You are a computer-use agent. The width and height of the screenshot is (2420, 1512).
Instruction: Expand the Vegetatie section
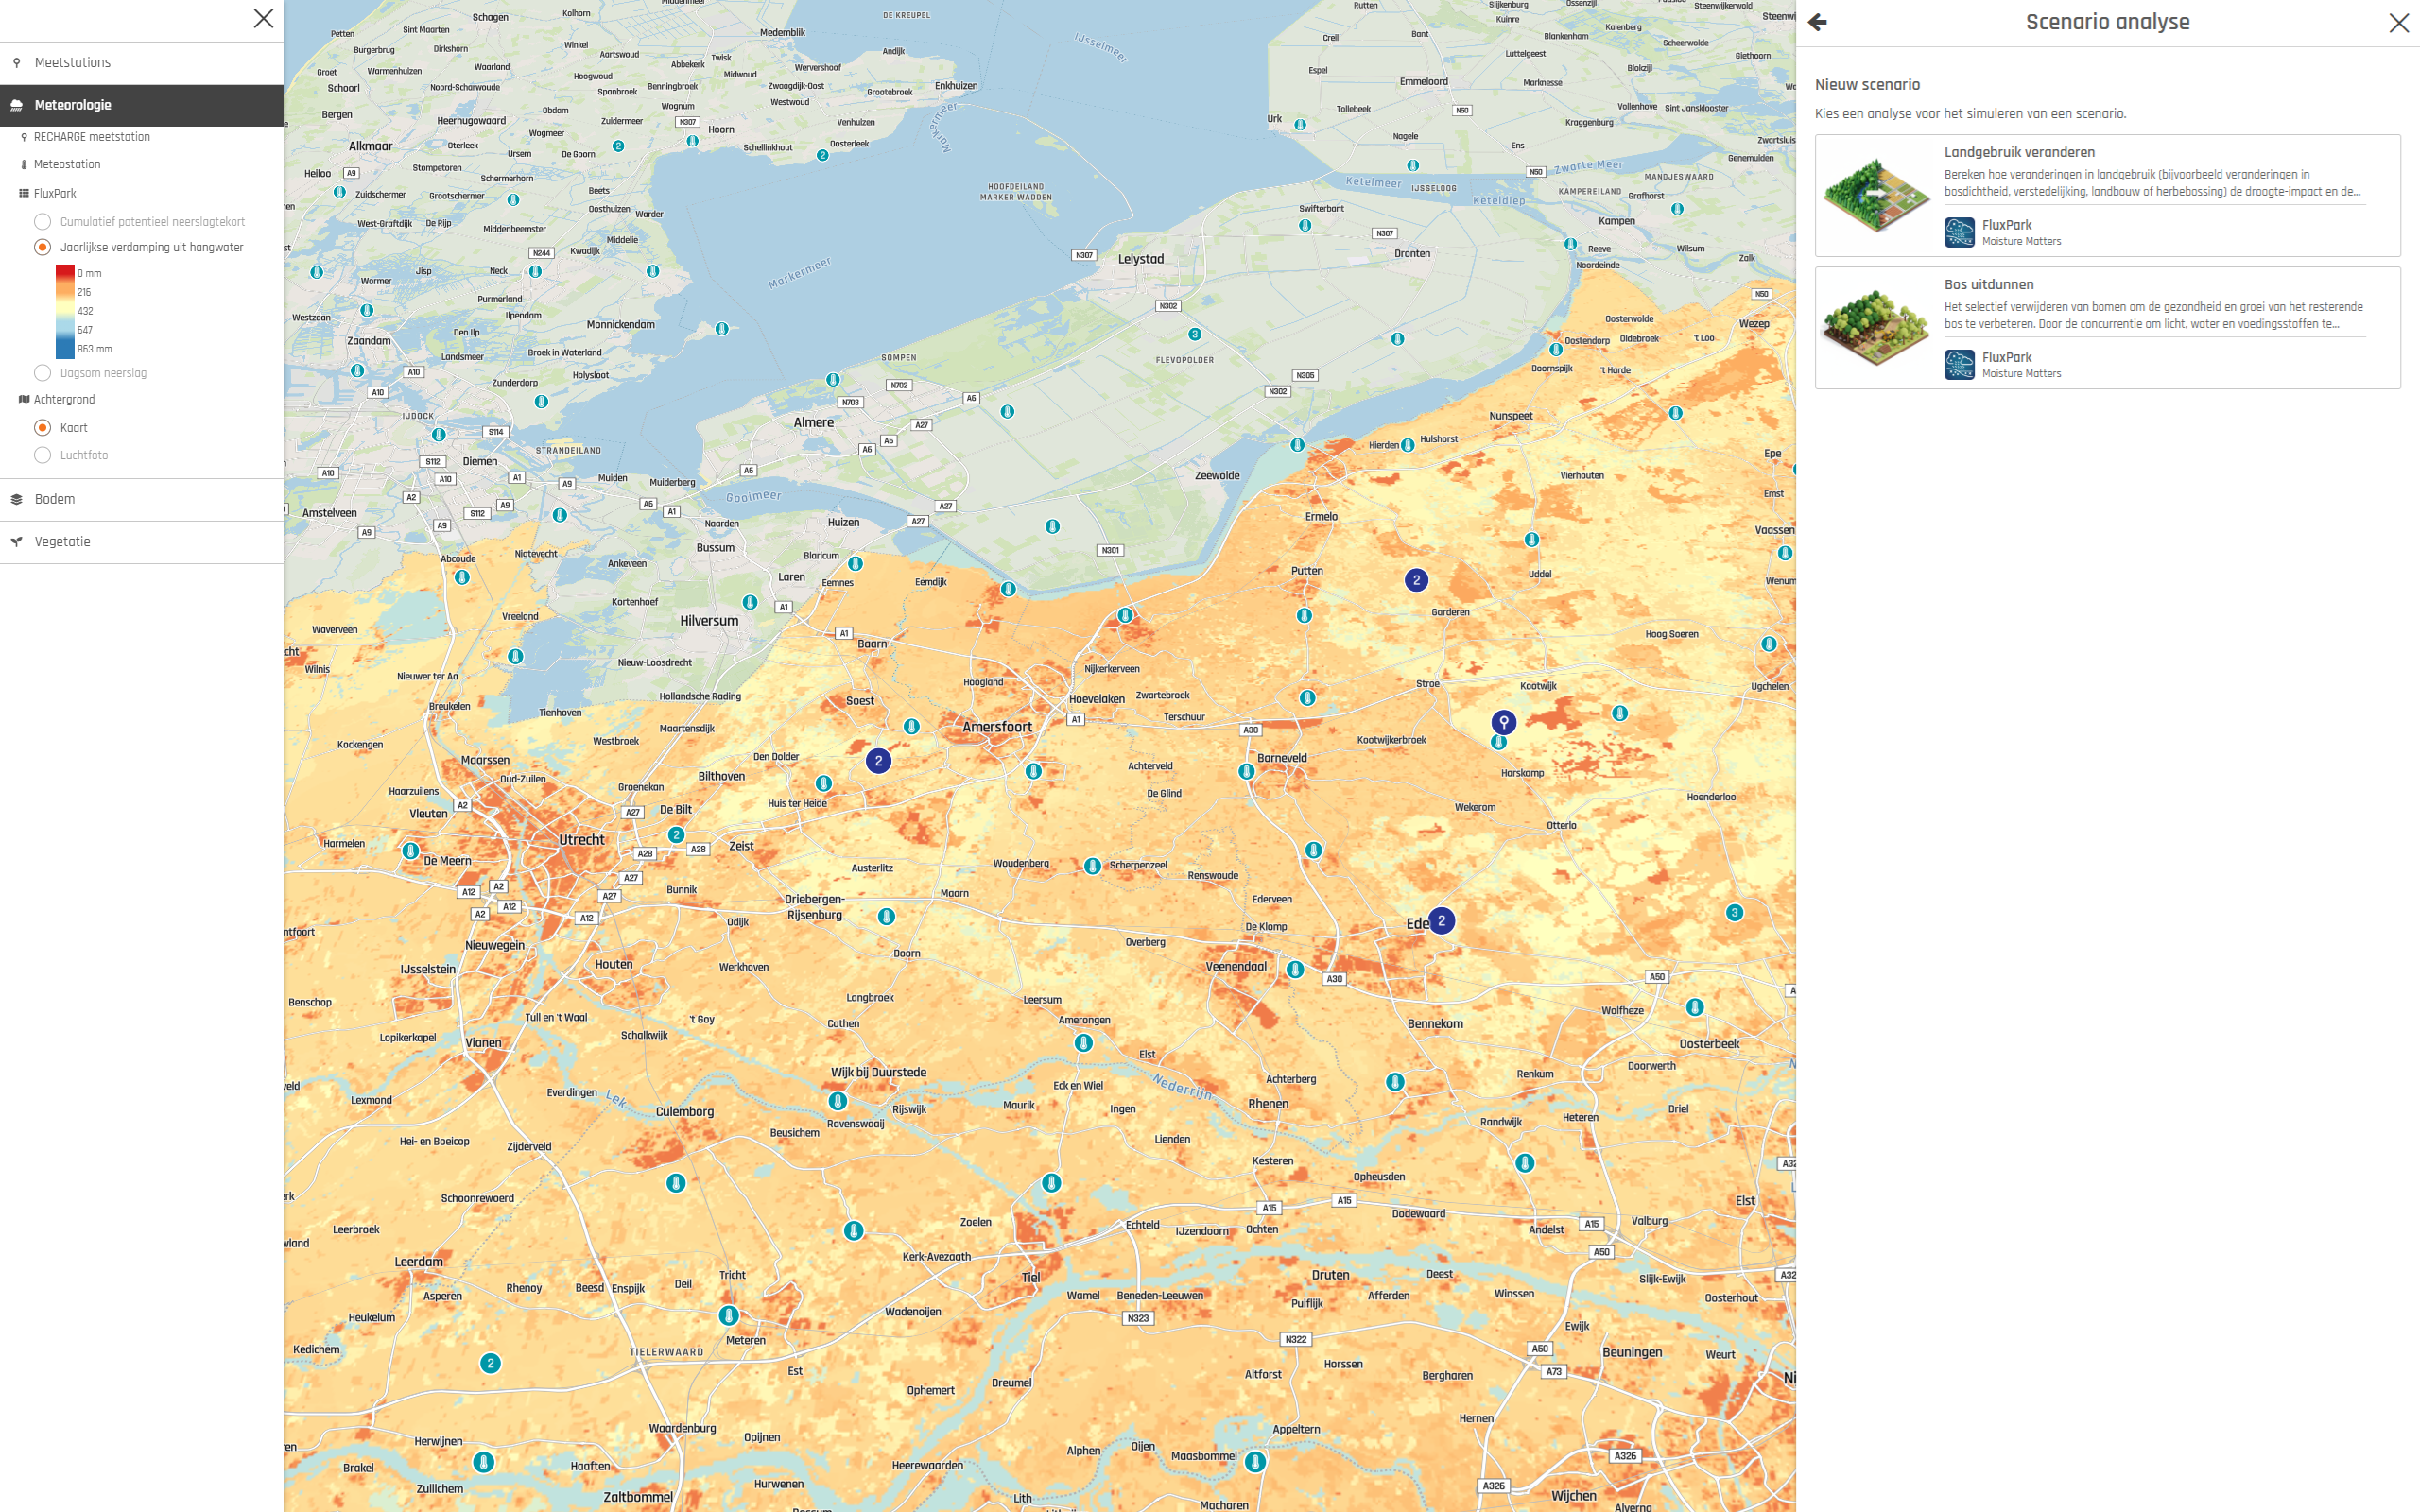click(142, 542)
